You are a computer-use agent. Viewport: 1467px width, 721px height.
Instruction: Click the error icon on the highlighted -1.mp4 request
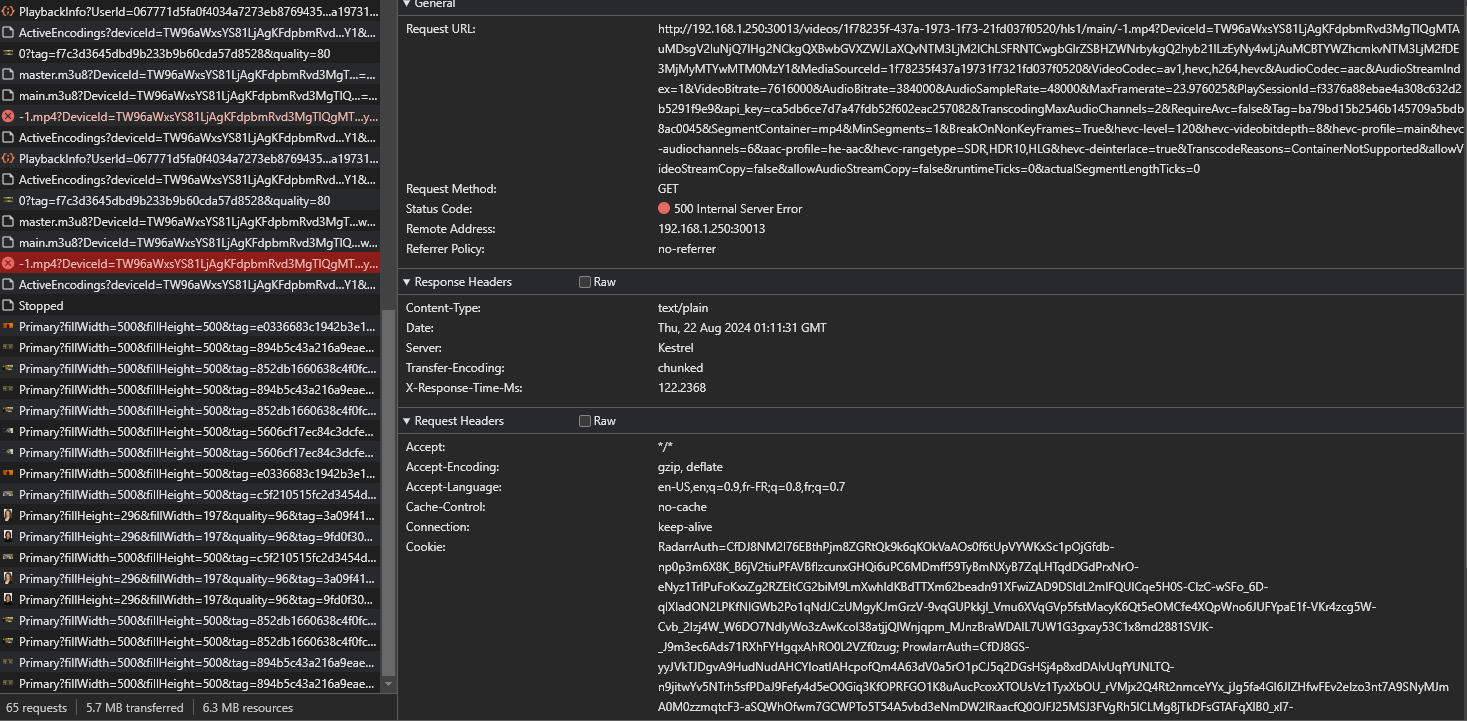(9, 264)
